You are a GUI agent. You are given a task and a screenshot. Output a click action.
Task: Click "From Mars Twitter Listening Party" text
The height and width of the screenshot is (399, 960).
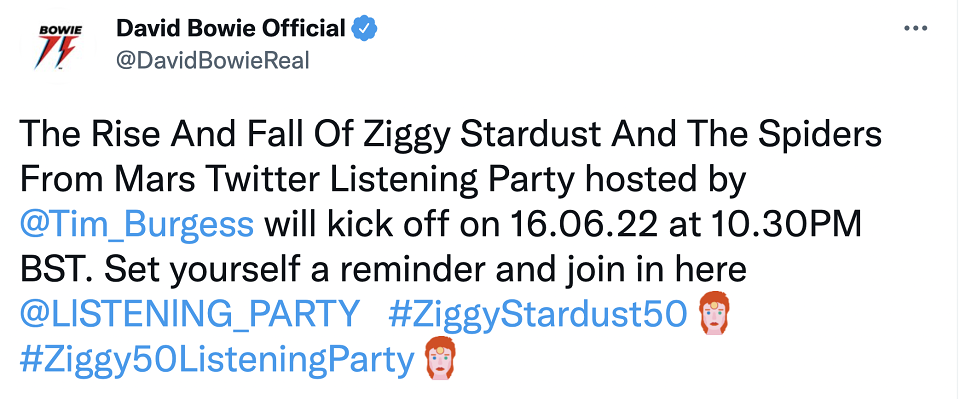click(x=298, y=181)
